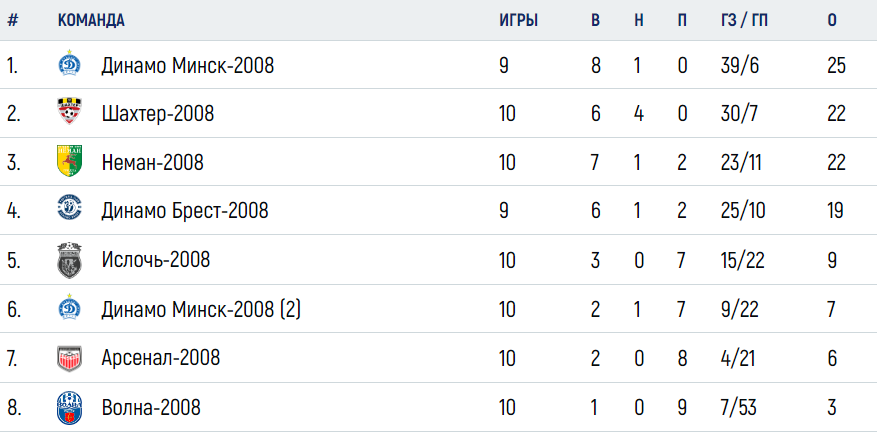Click the Арсенал-2008 red crest
The width and height of the screenshot is (878, 435).
69,358
